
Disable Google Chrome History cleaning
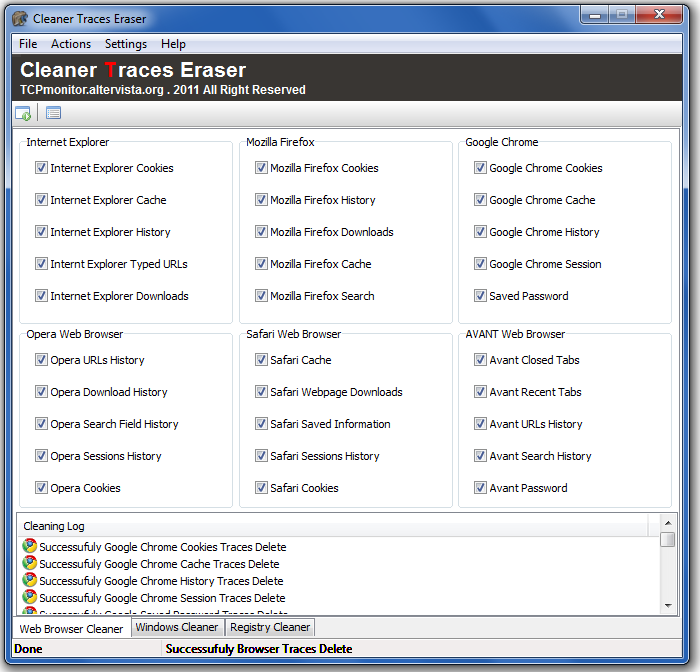pyautogui.click(x=480, y=232)
